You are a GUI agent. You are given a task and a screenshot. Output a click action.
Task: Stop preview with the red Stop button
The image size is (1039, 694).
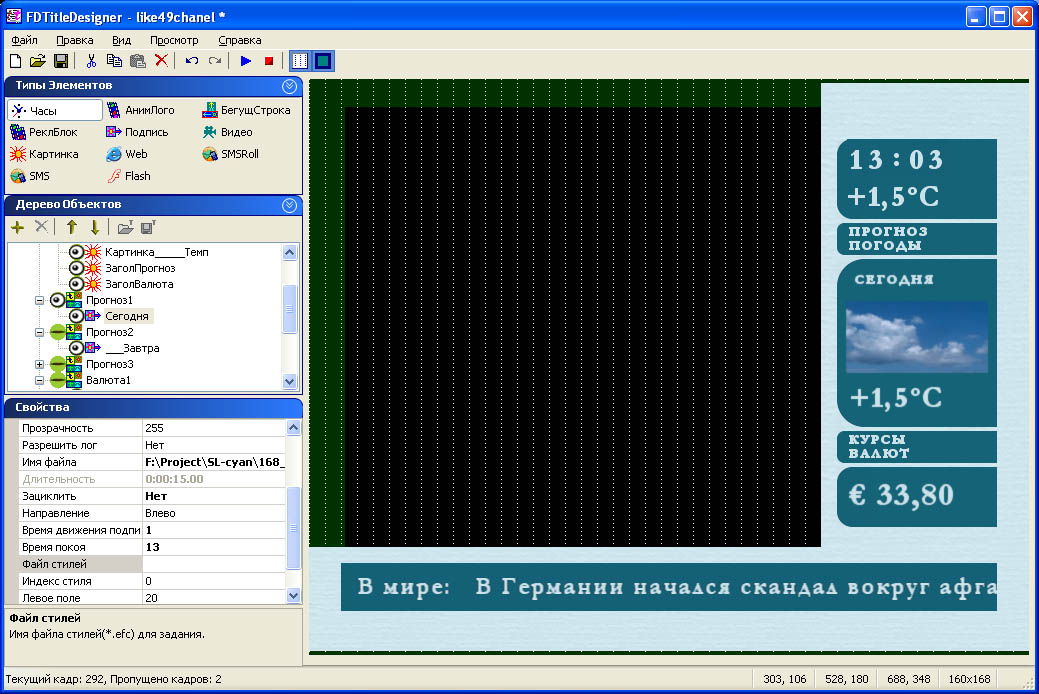269,61
